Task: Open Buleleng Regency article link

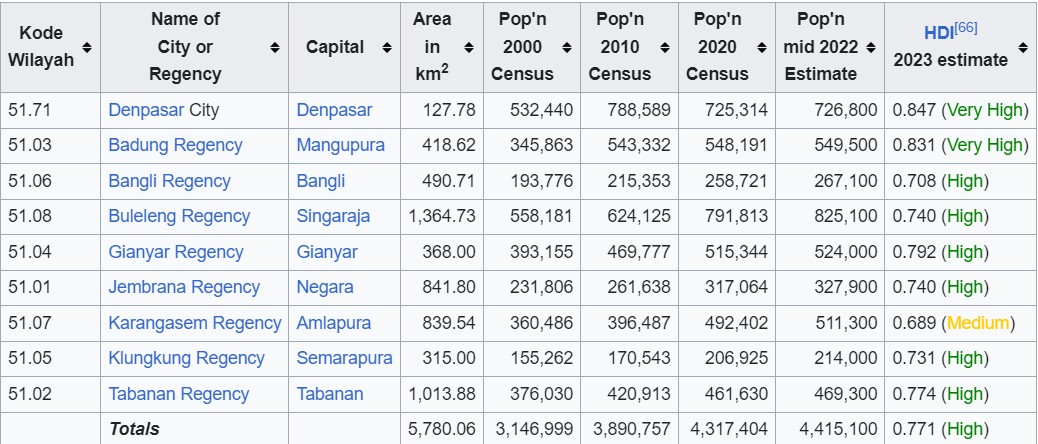Action: (x=179, y=216)
